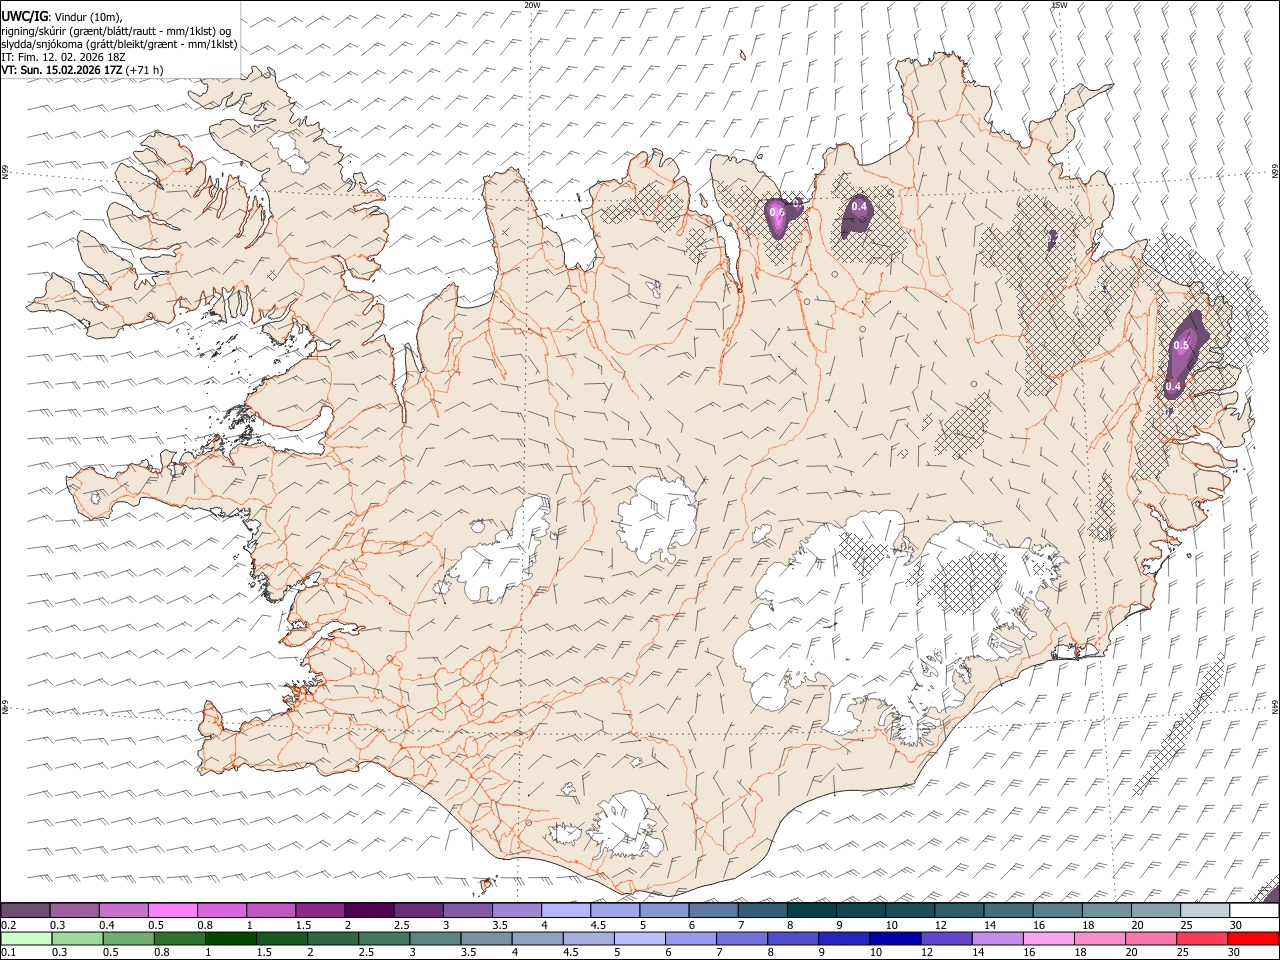Click the 'rigning/skúrir' legend description line
1280x960 pixels.
(116, 31)
